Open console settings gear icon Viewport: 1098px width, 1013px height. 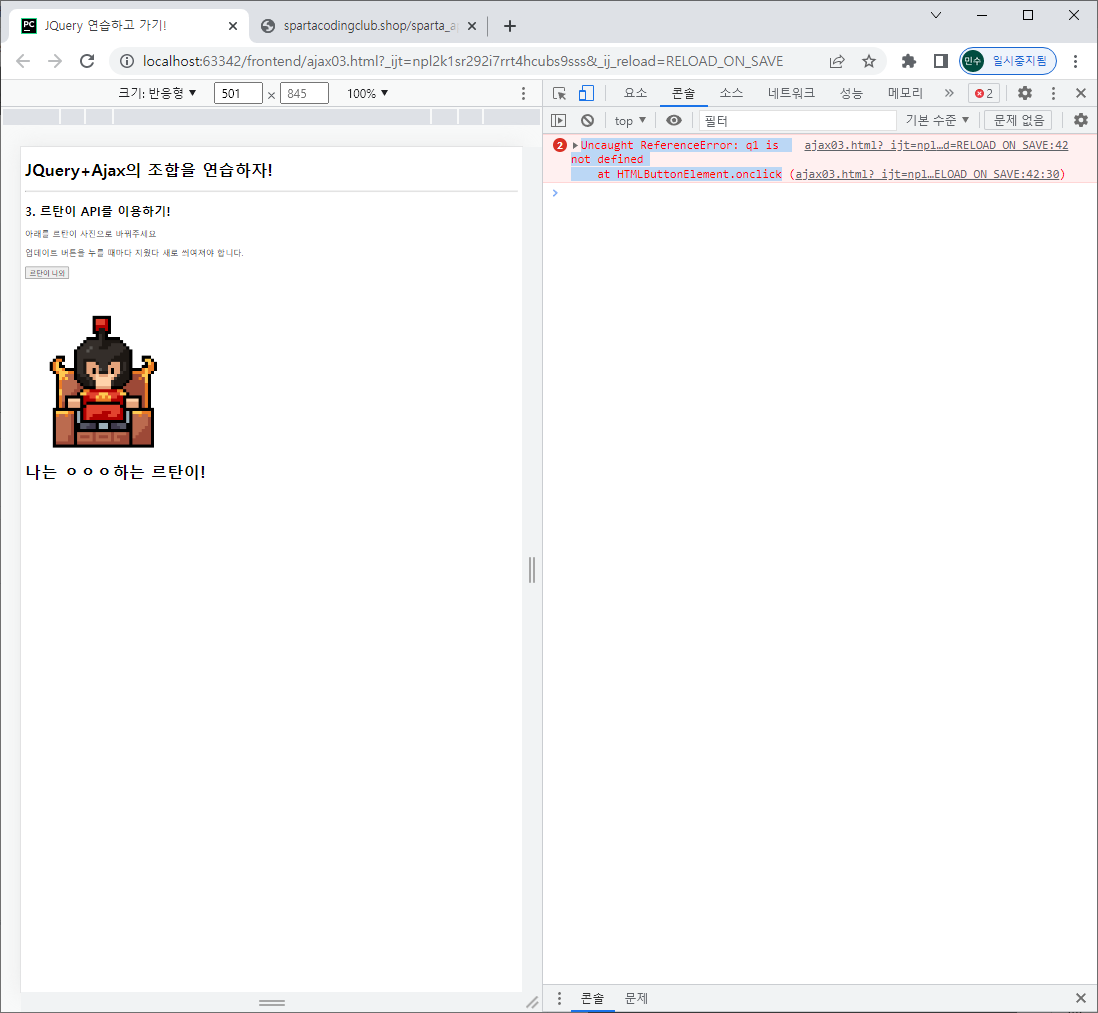(x=1080, y=120)
